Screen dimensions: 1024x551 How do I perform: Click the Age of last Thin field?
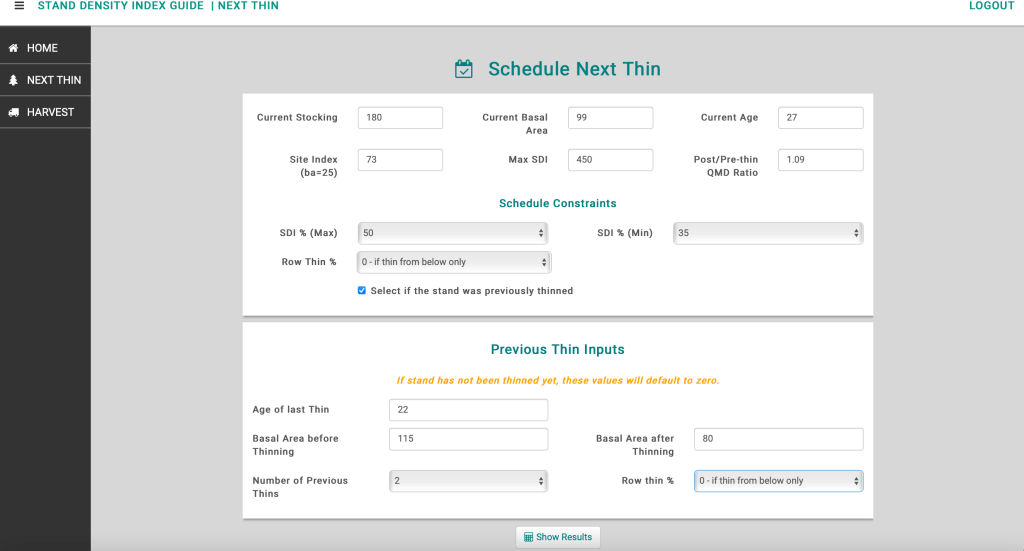coord(468,410)
